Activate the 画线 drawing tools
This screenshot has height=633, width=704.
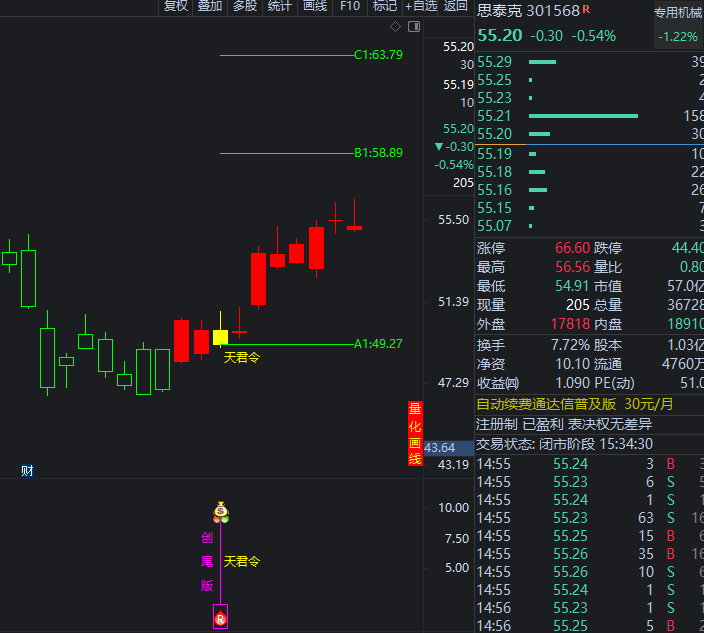click(x=315, y=6)
